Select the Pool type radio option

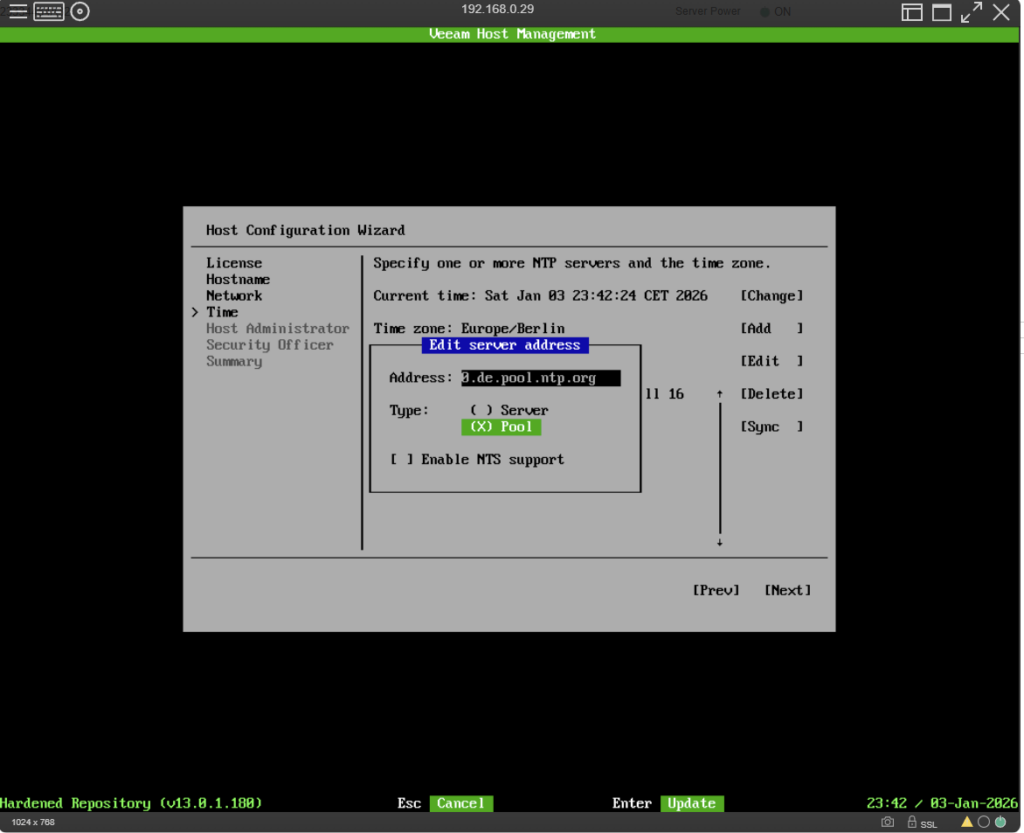pyautogui.click(x=501, y=427)
